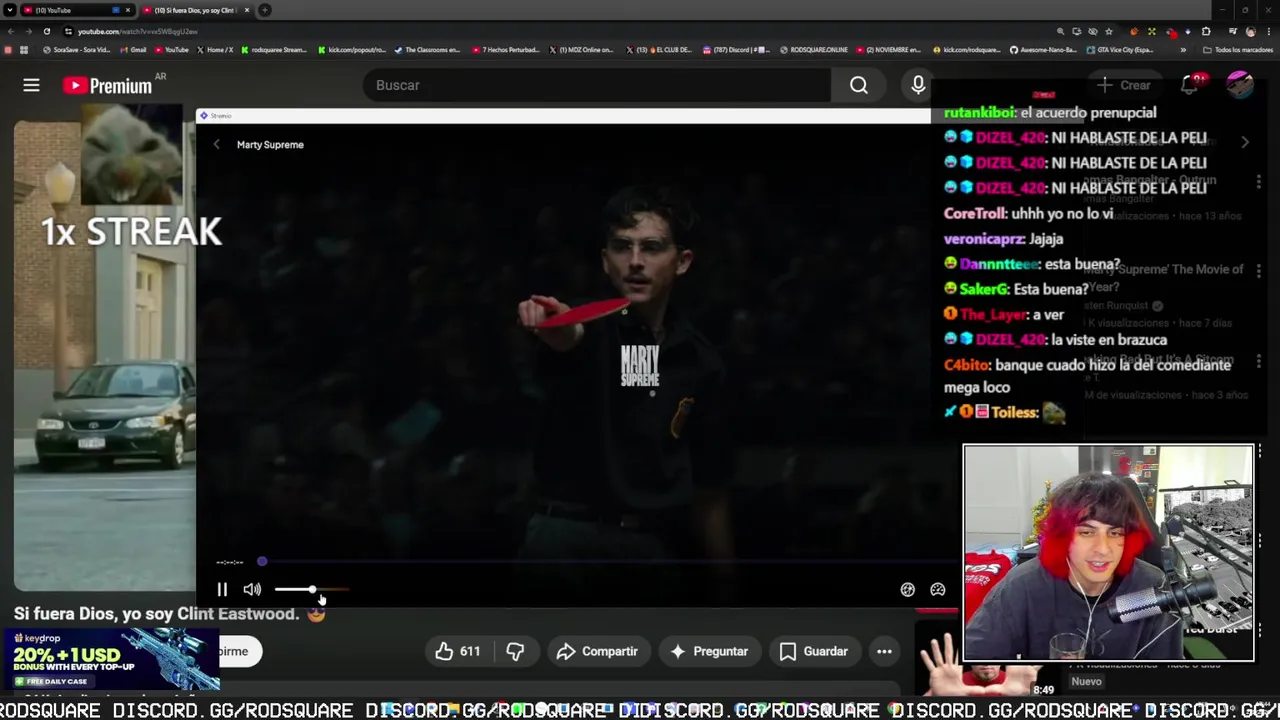Open the YouTube account avatar menu
Viewport: 1280px width, 720px height.
click(1239, 85)
